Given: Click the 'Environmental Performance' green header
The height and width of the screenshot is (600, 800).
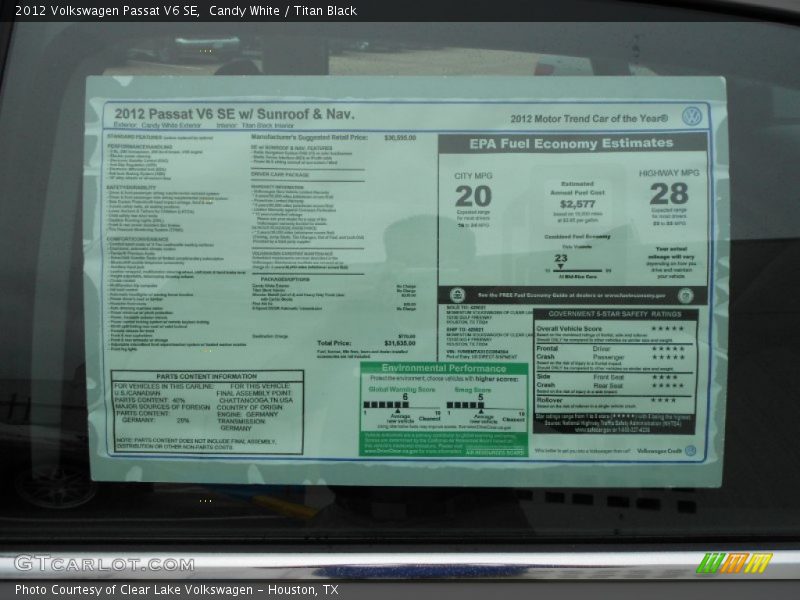Looking at the screenshot, I should pyautogui.click(x=444, y=368).
